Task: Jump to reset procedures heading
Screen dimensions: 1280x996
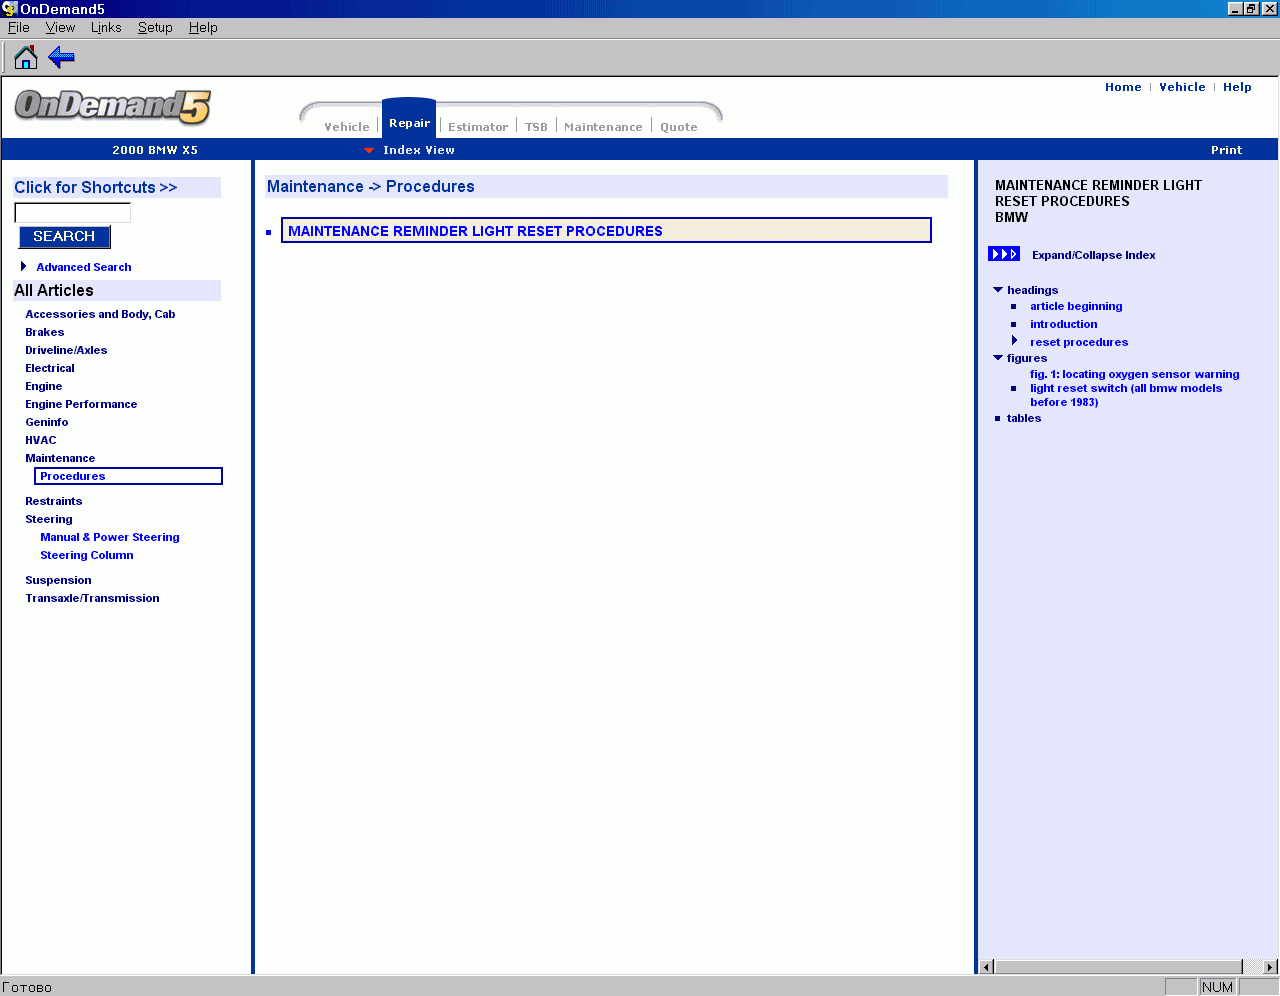Action: (1079, 342)
